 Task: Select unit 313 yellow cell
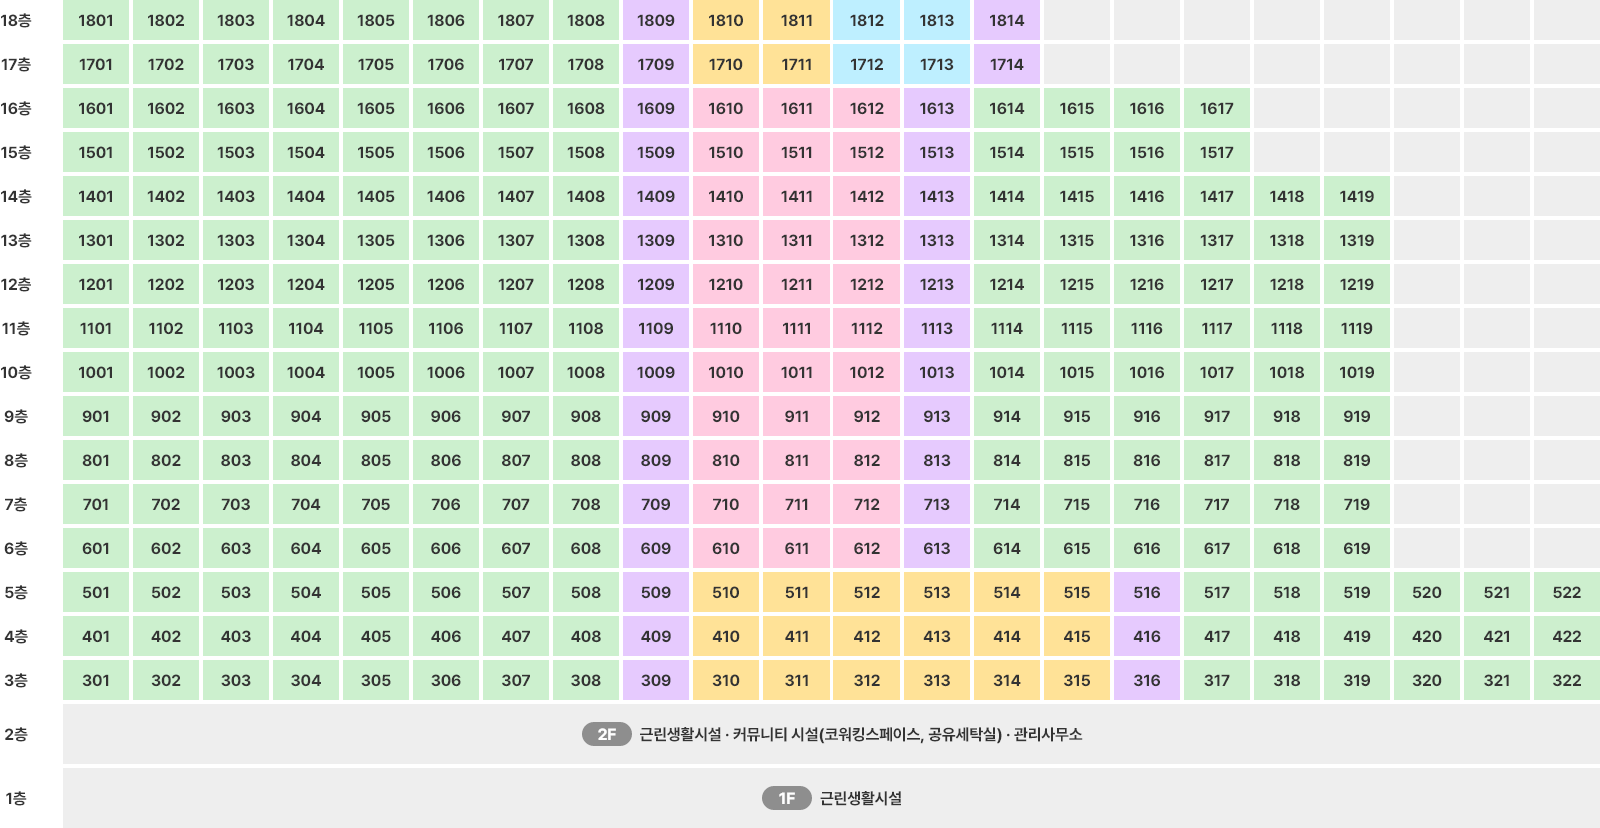[x=936, y=680]
